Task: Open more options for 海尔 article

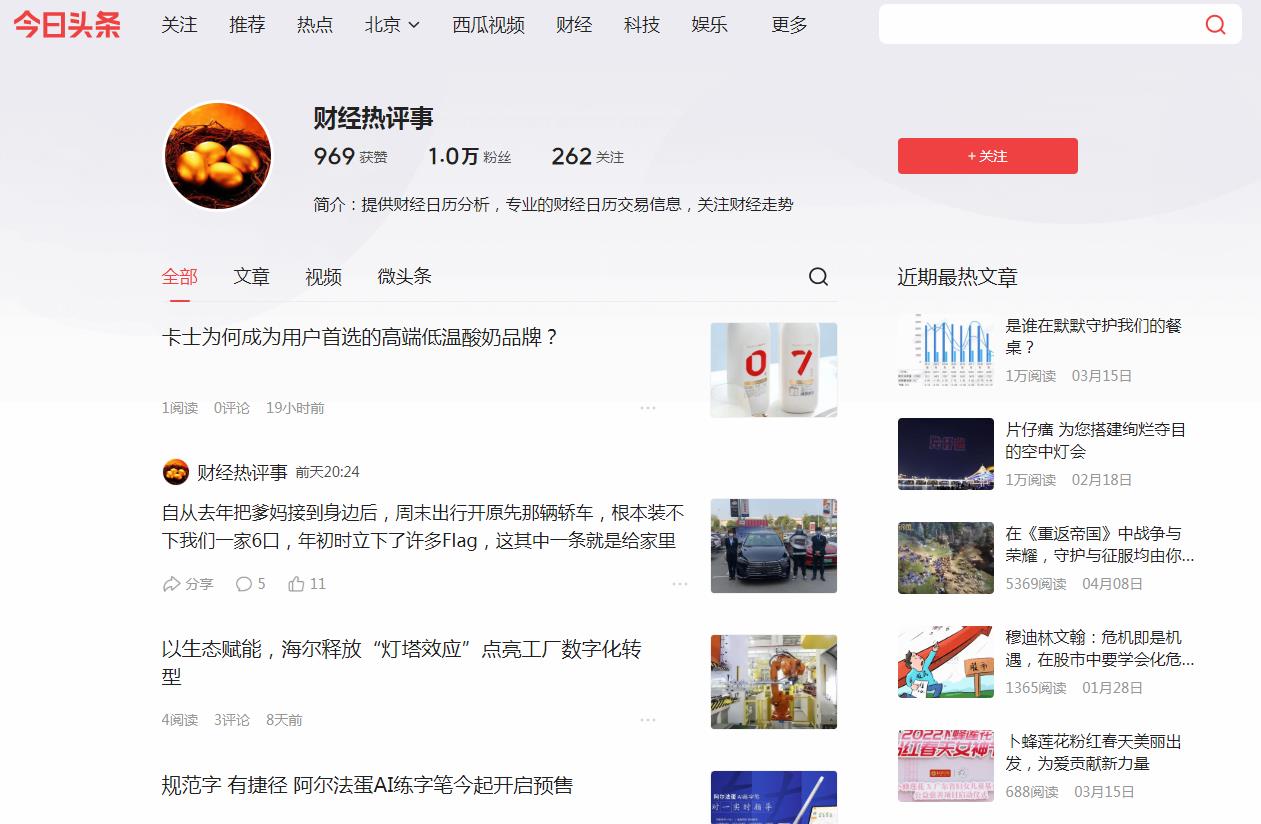Action: [x=648, y=720]
